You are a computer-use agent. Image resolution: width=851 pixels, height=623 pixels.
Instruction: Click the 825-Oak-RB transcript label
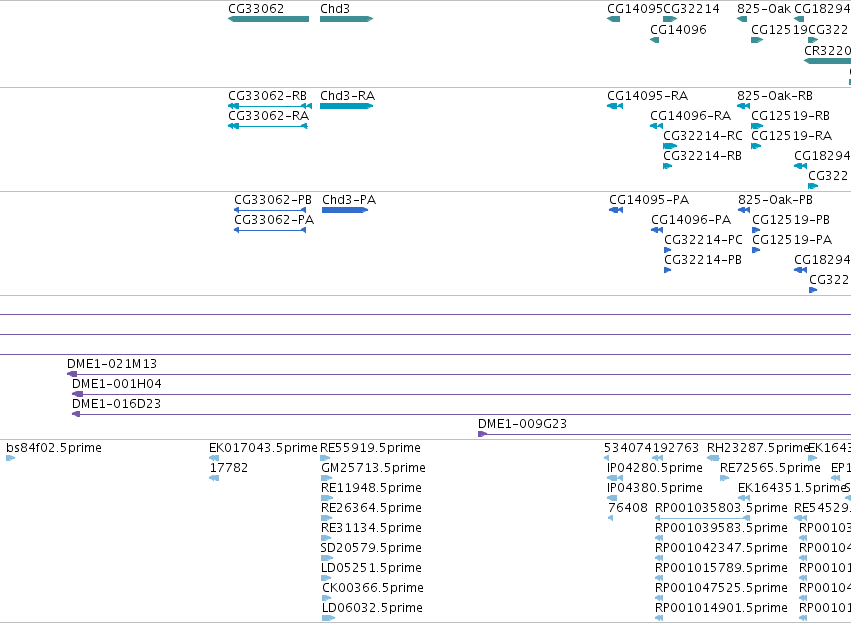click(775, 96)
